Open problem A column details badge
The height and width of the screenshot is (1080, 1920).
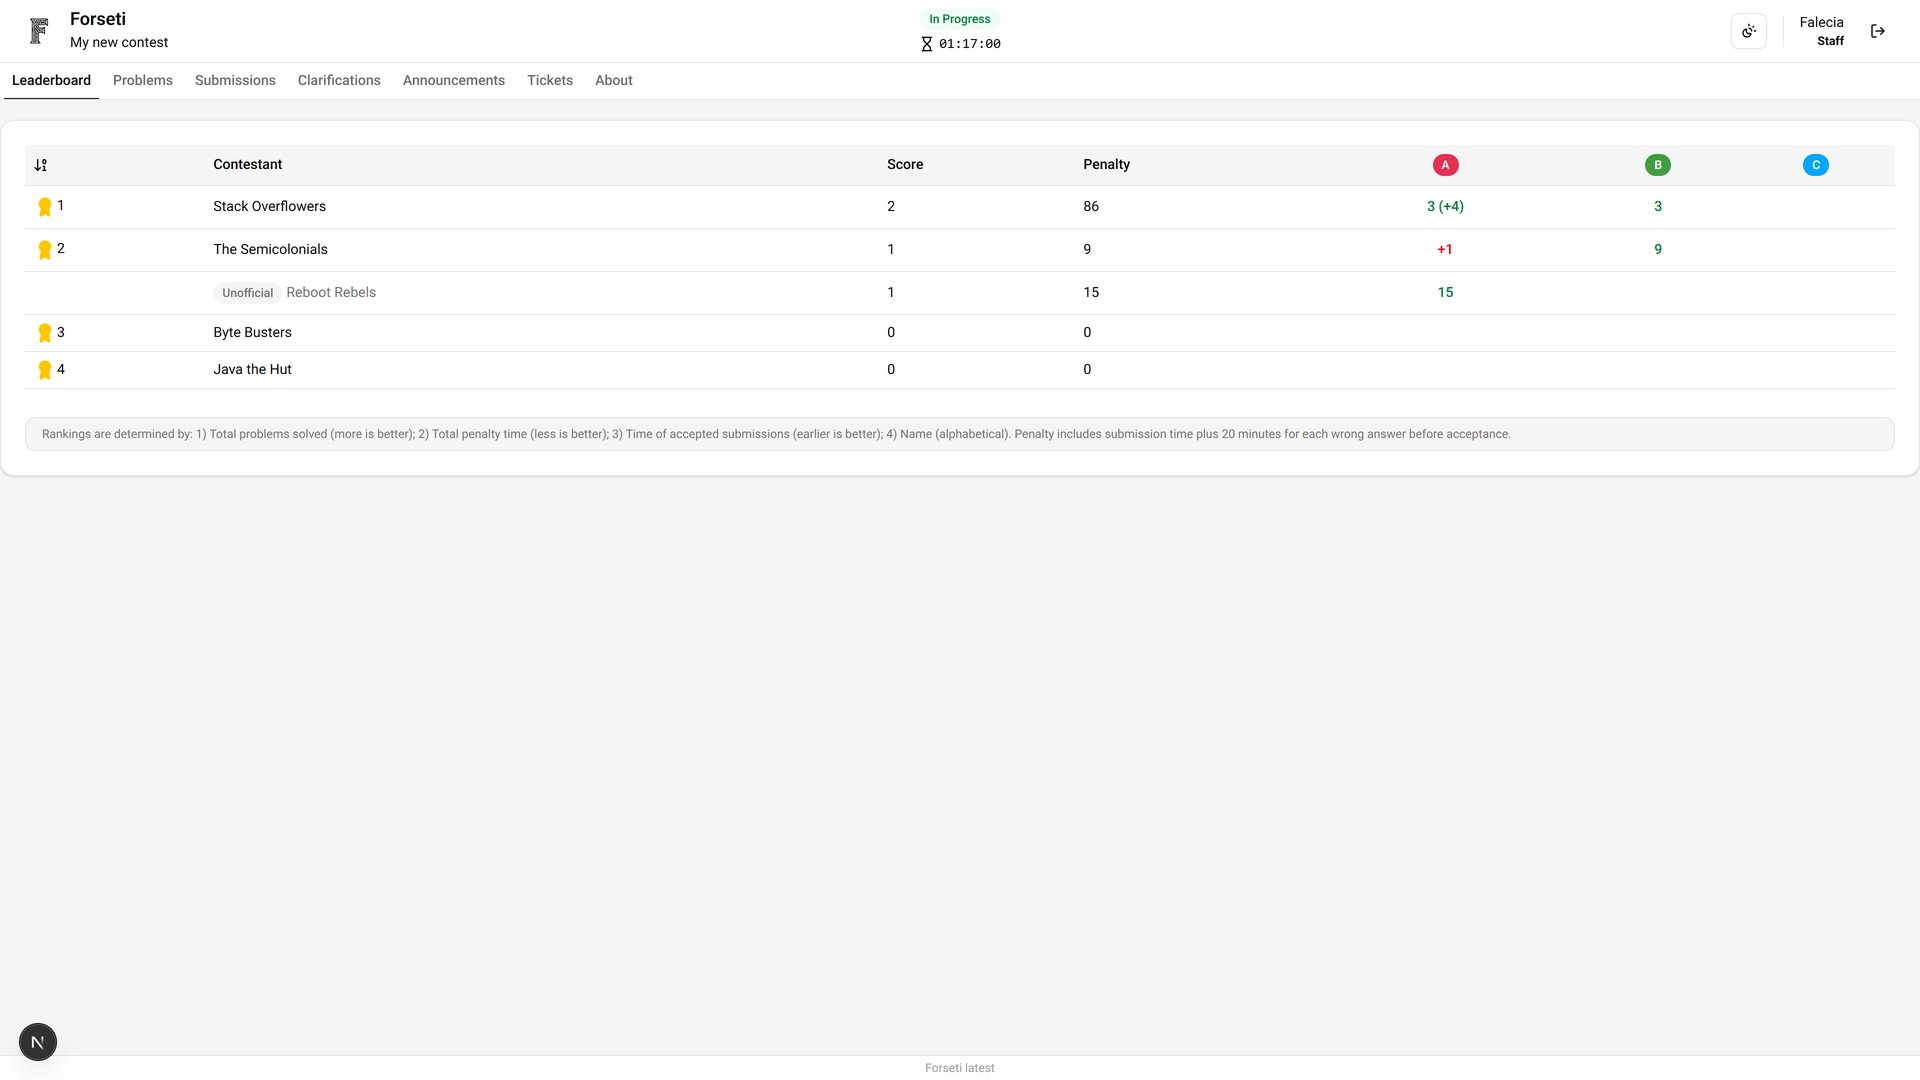(x=1445, y=164)
